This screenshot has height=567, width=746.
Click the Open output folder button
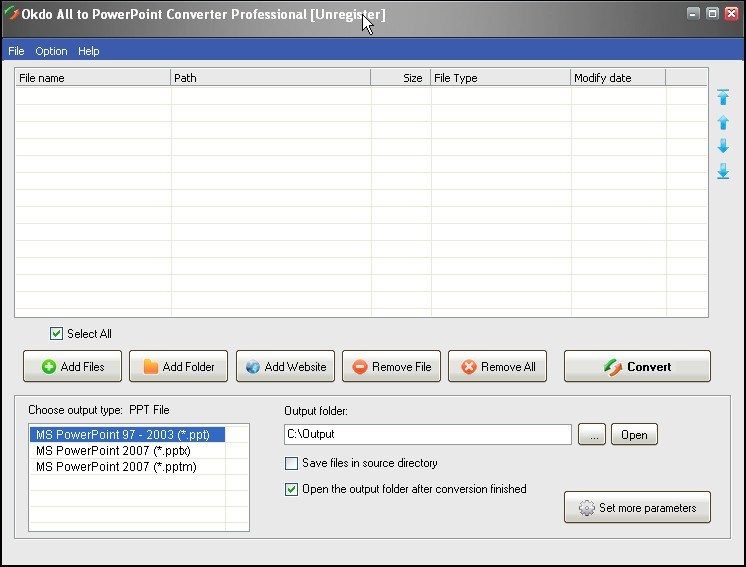[634, 434]
